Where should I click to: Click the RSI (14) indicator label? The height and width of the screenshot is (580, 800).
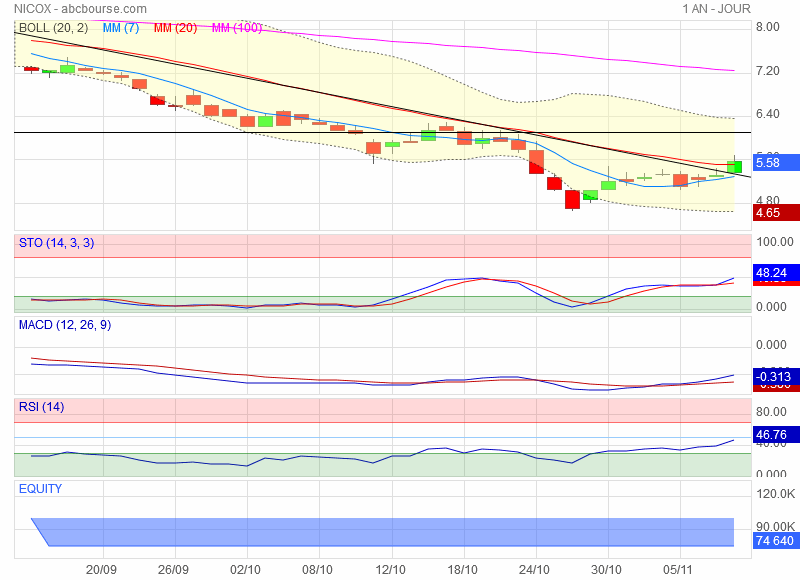(x=41, y=407)
